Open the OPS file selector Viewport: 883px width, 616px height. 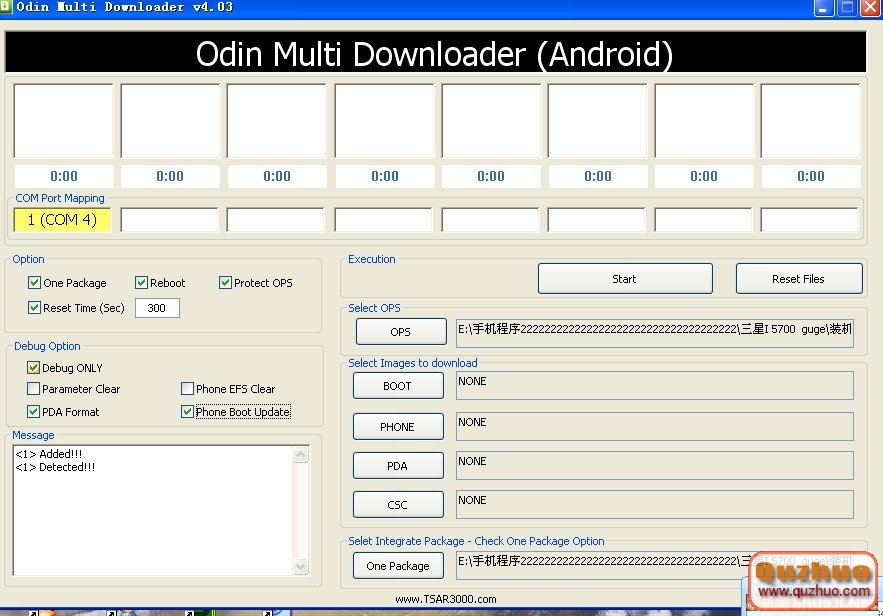coord(401,332)
